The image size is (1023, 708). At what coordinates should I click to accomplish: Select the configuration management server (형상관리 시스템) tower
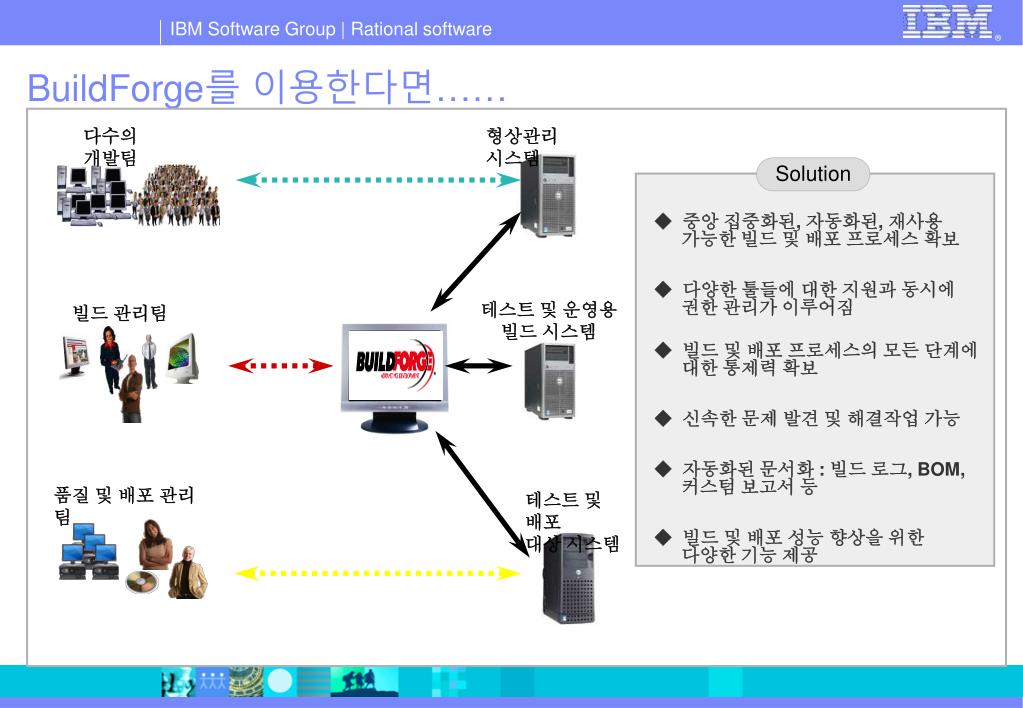pos(548,195)
